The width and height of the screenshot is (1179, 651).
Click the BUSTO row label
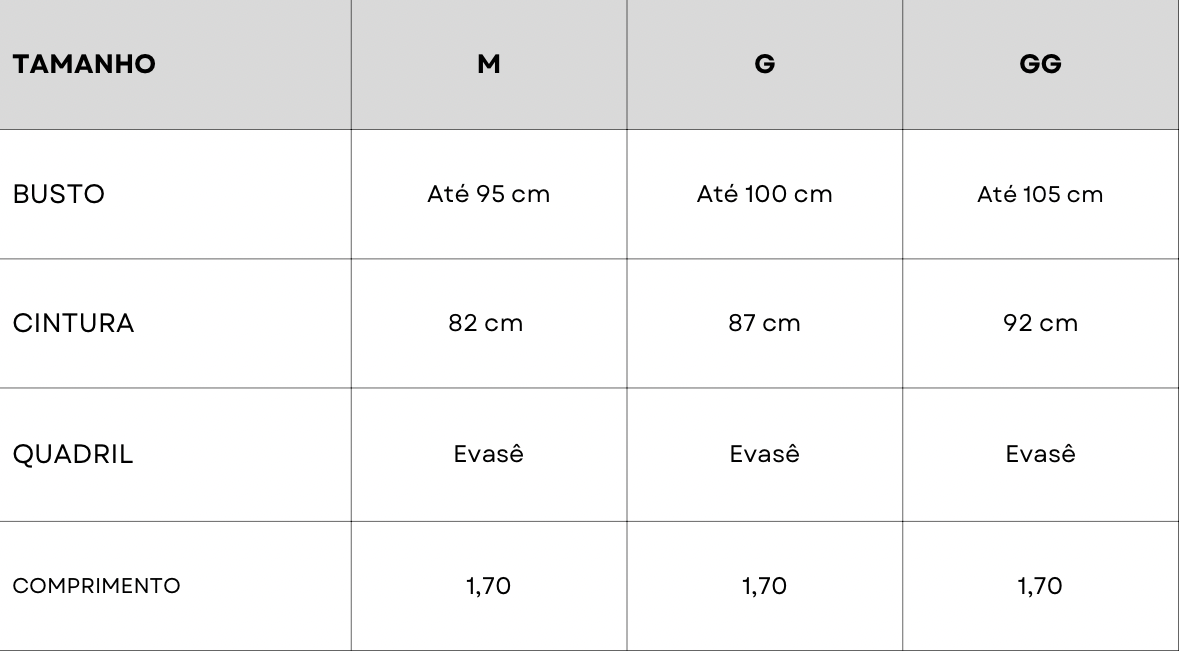tap(58, 194)
